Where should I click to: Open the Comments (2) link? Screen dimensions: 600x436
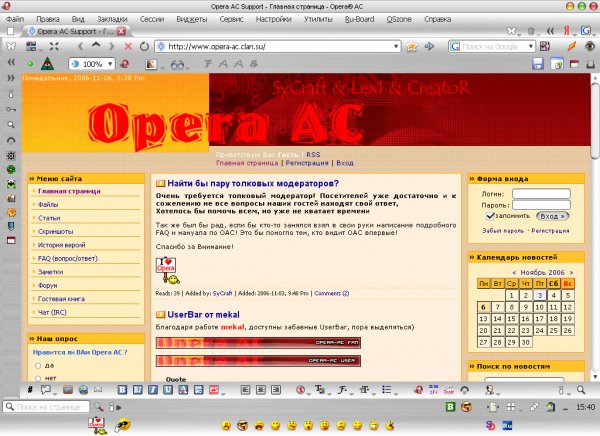point(331,294)
